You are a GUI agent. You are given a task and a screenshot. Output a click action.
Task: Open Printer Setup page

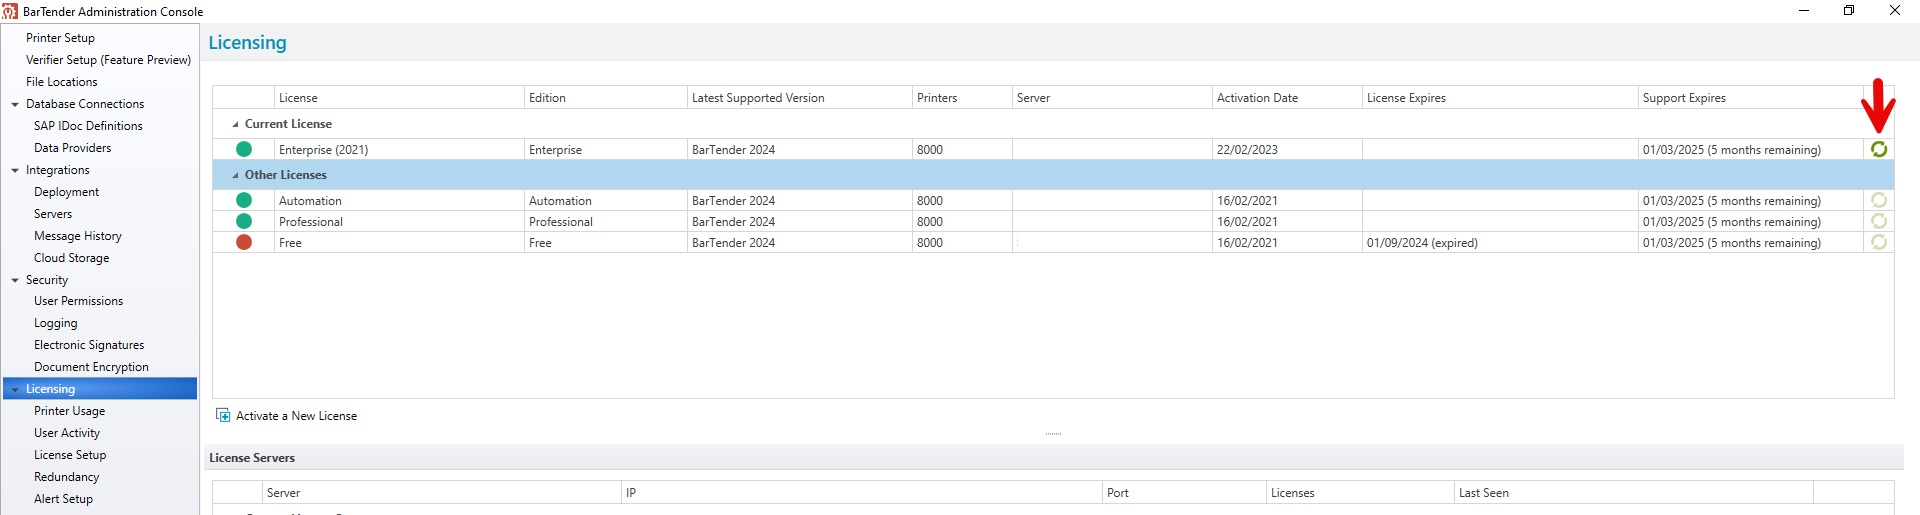tap(60, 38)
